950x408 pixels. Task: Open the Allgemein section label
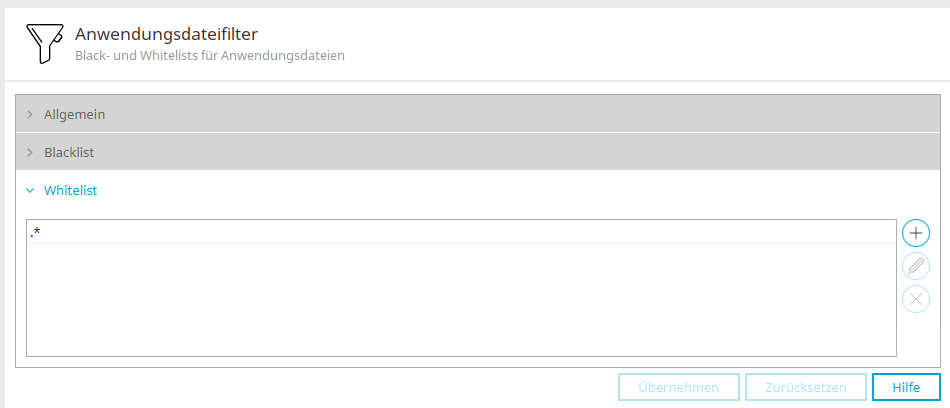75,115
